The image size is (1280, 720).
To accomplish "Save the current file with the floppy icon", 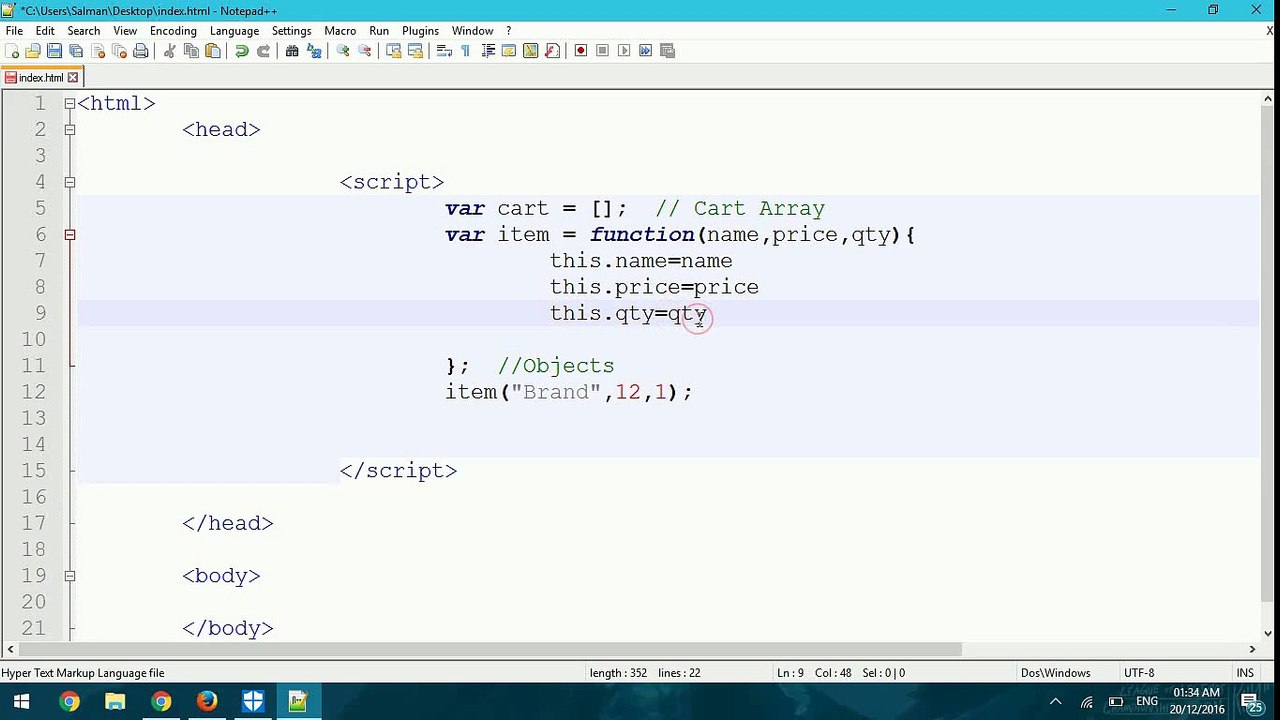I will click(x=54, y=51).
